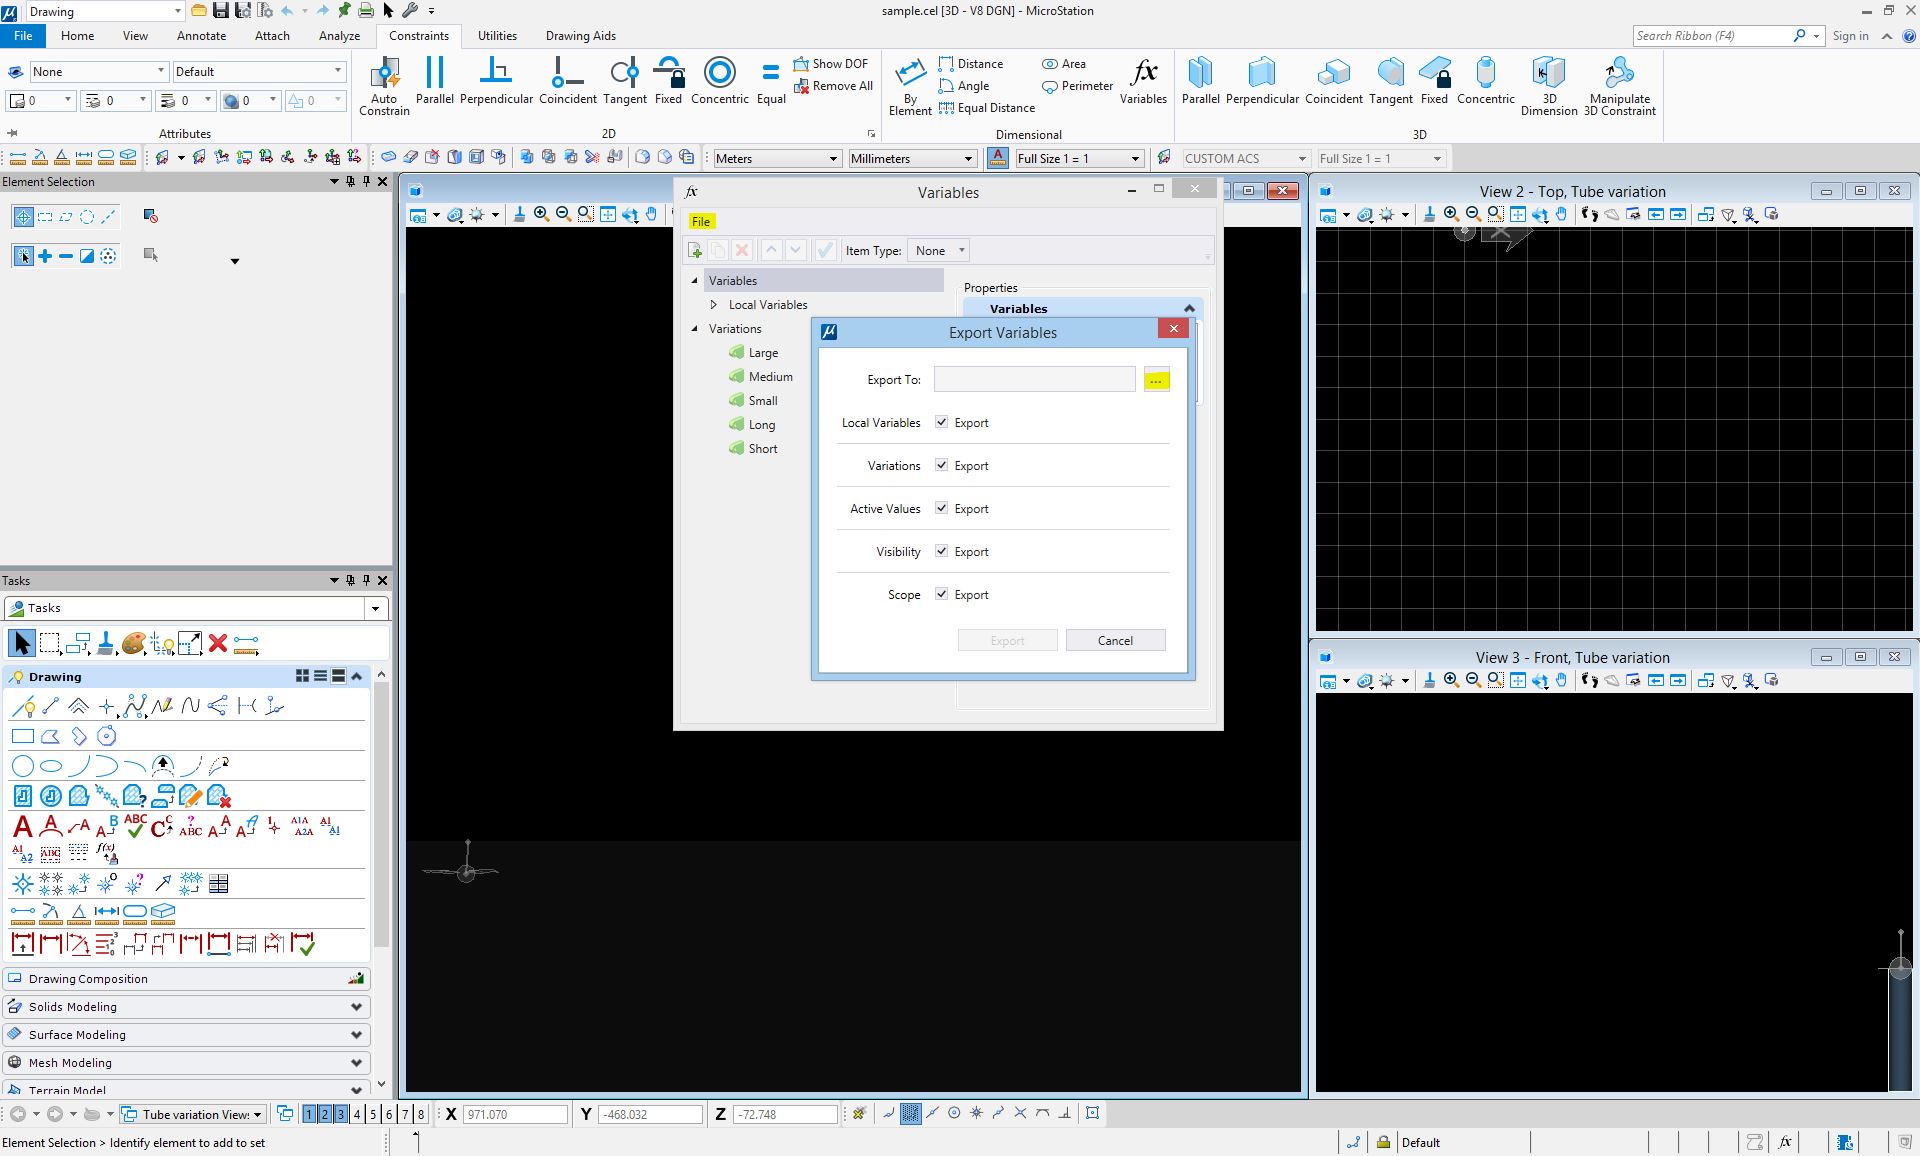1920x1156 pixels.
Task: Select the Angle dimensional constraint
Action: (x=964, y=86)
